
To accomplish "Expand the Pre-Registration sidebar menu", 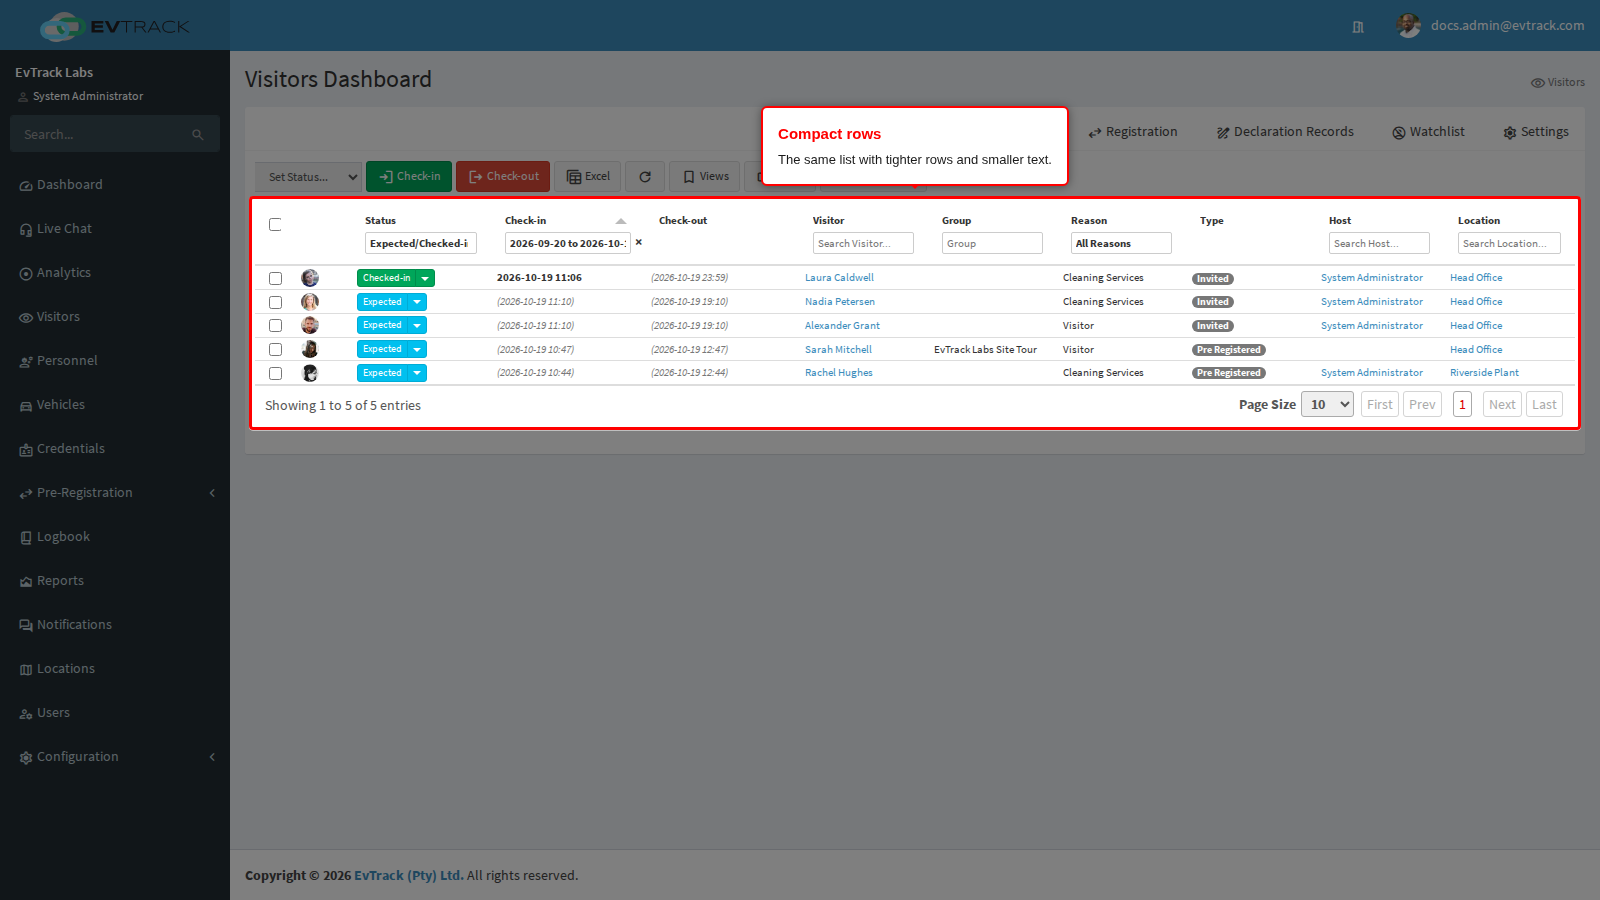I will click(115, 493).
